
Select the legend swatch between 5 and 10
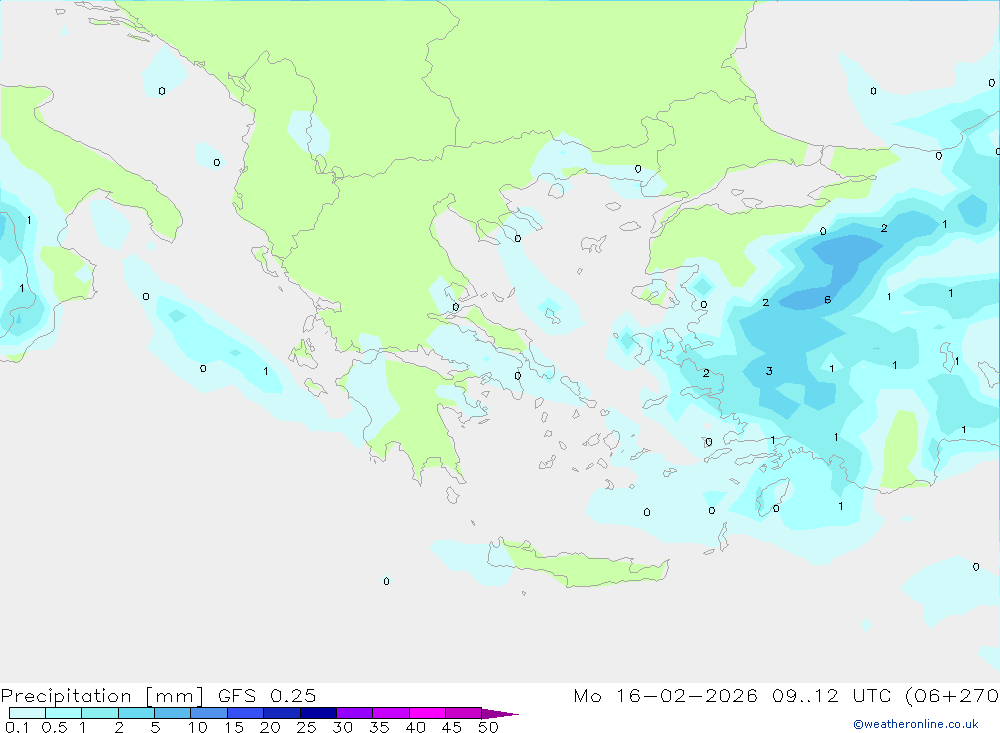coord(173,713)
